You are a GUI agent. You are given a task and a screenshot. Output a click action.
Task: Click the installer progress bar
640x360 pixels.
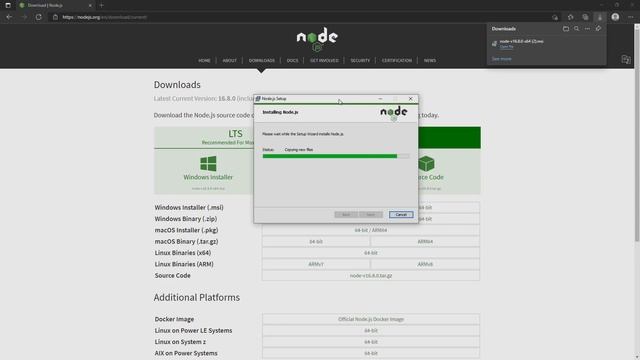[x=336, y=156]
